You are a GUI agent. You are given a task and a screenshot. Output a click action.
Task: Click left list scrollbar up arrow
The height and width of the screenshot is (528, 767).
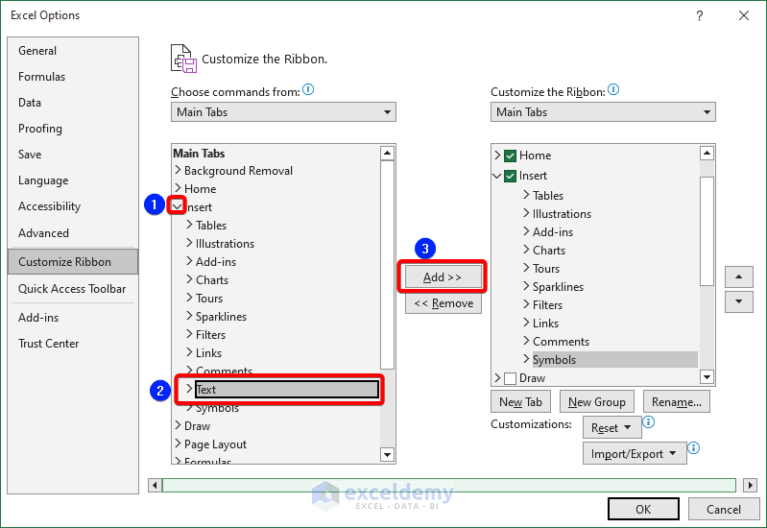387,153
